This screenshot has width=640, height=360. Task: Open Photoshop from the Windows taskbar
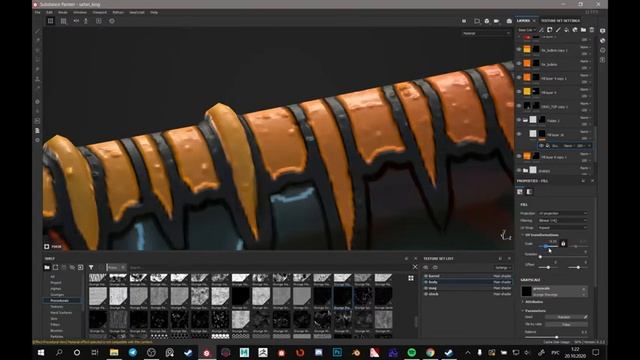[x=337, y=352]
